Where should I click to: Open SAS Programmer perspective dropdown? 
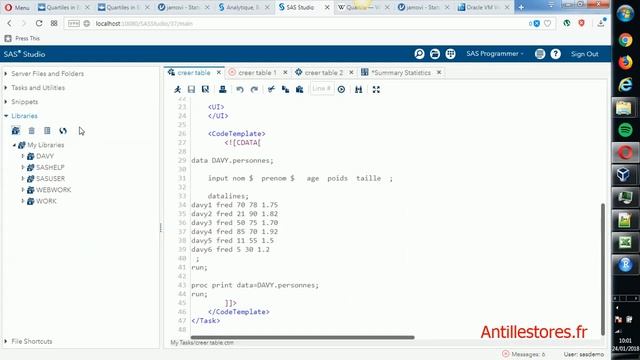coord(495,54)
